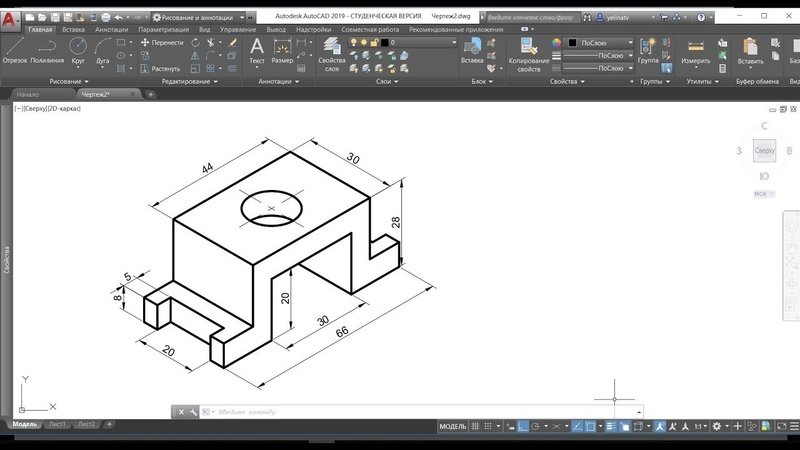Click the Растянуть stretch button
Viewport: 800px width, 450px height.
(160, 68)
